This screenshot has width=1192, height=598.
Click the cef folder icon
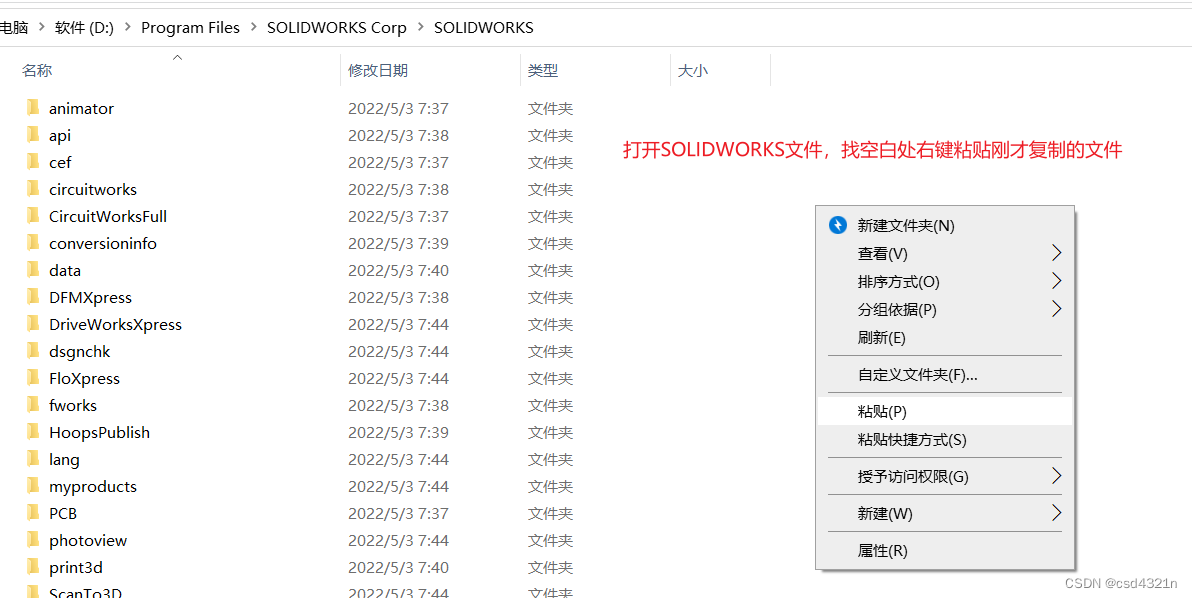33,162
